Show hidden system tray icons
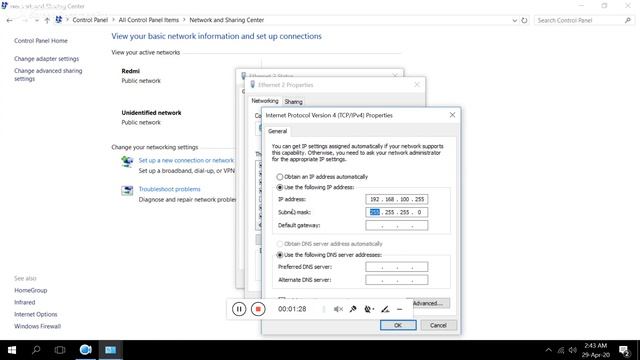 548,350
